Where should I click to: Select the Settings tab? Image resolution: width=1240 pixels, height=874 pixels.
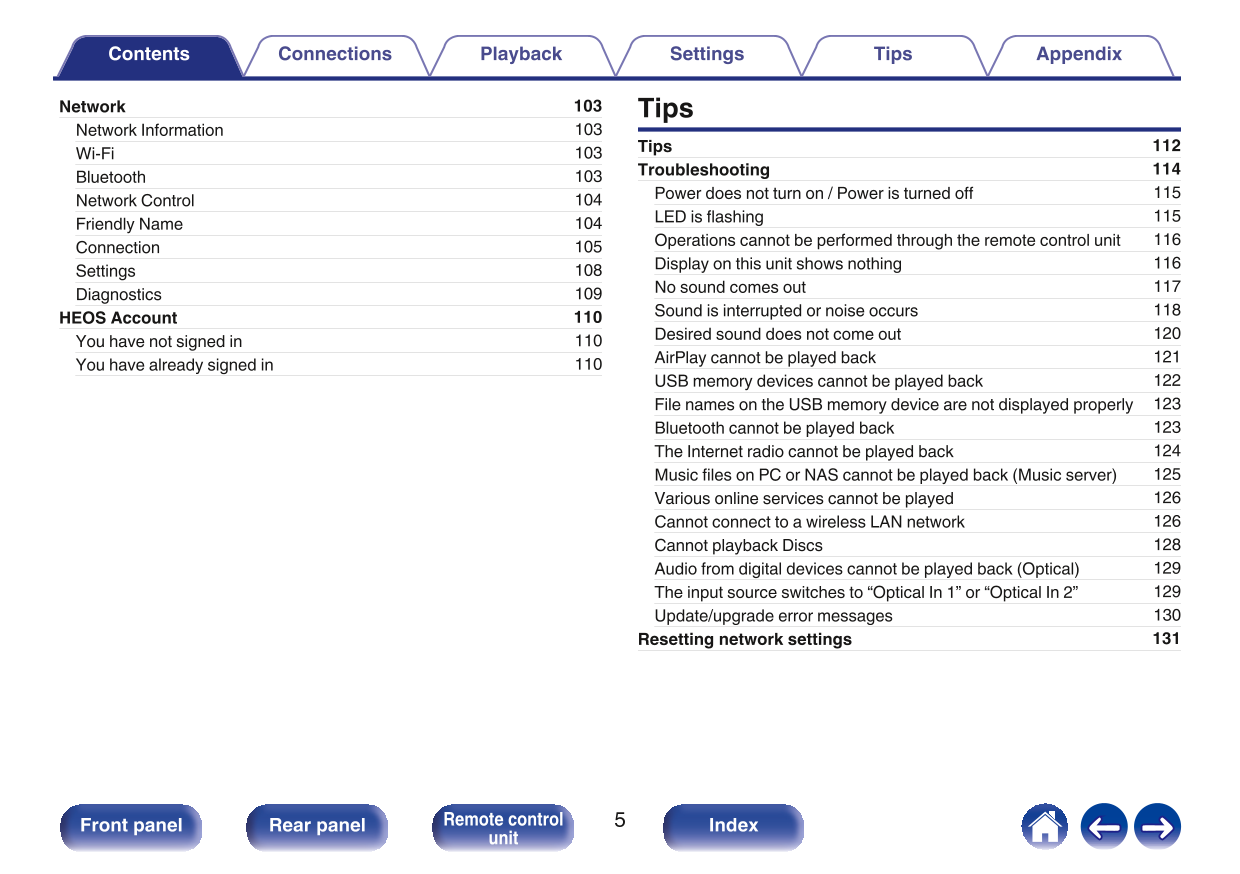706,55
